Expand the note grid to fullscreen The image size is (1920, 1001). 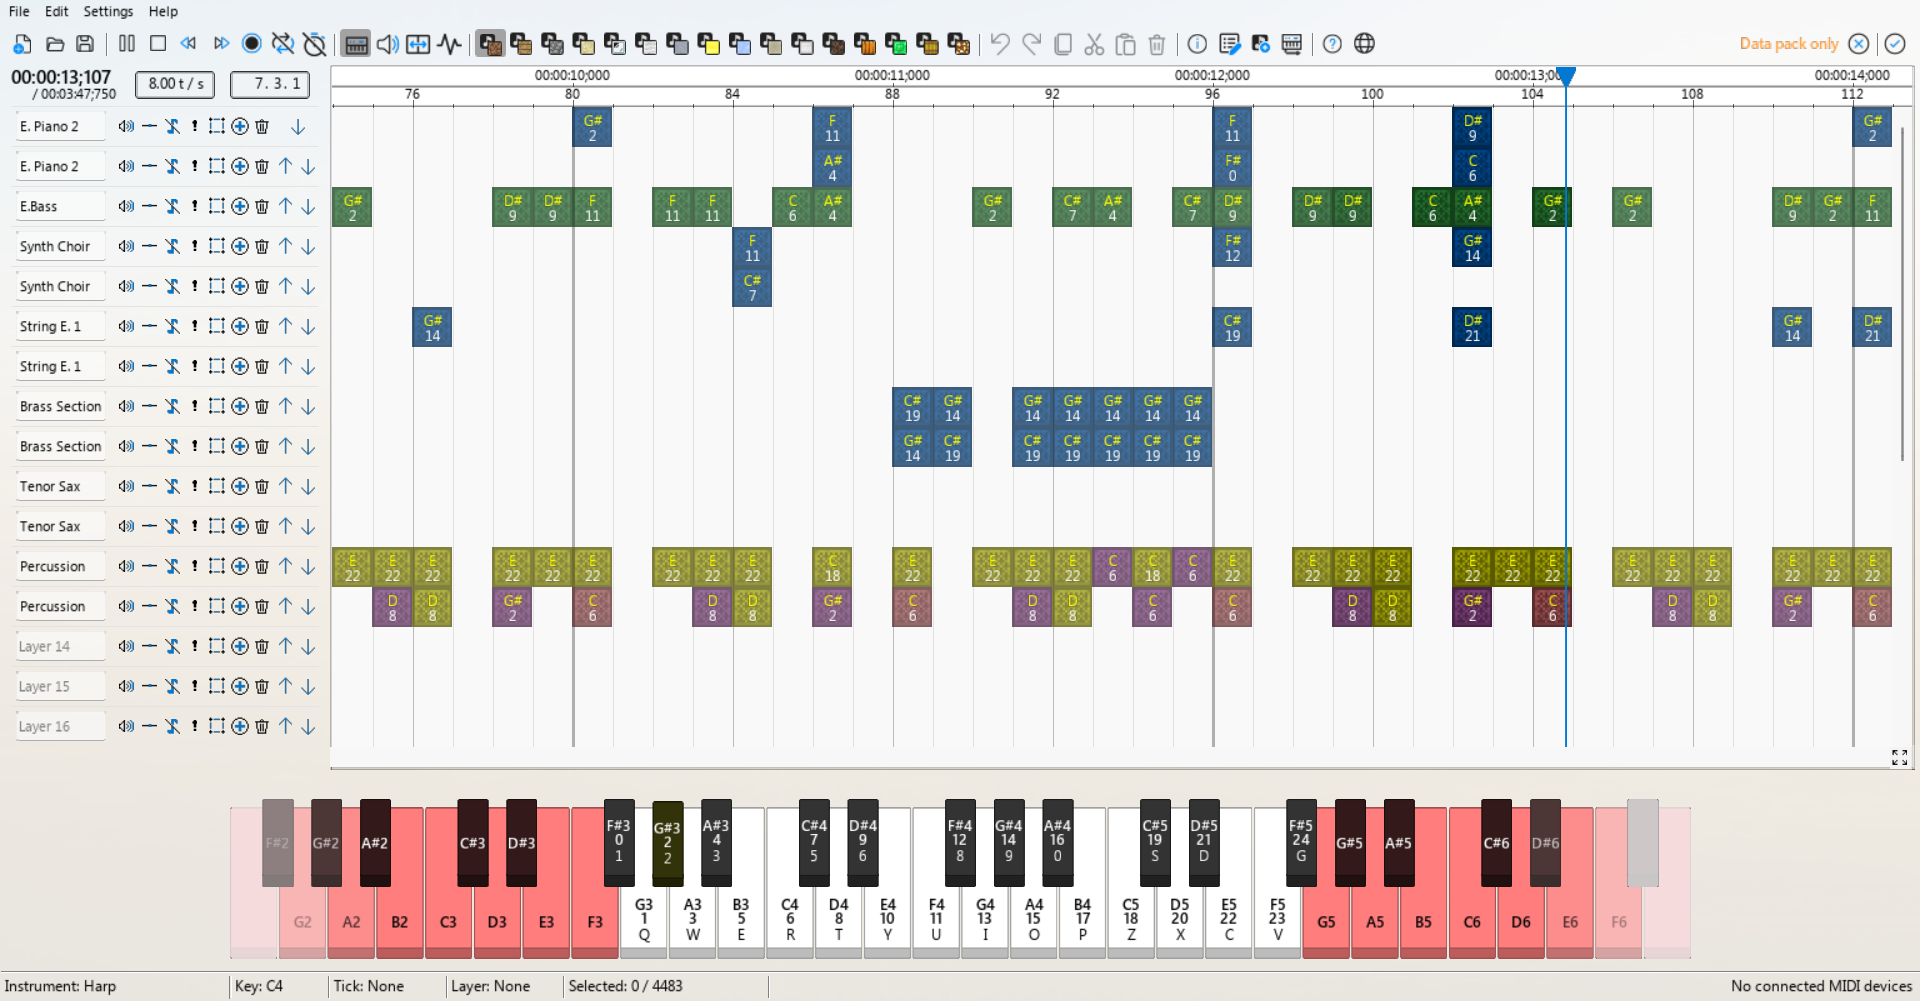tap(1899, 757)
